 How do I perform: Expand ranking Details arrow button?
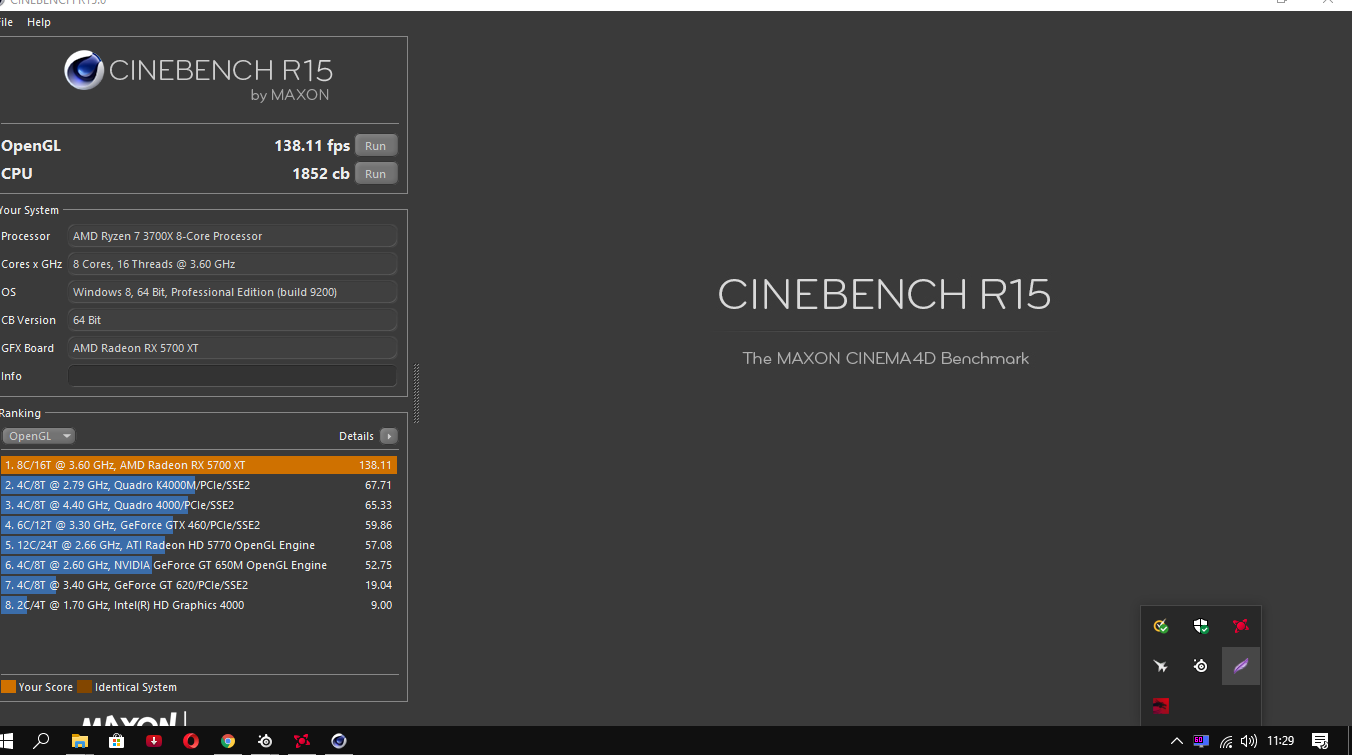coord(389,436)
